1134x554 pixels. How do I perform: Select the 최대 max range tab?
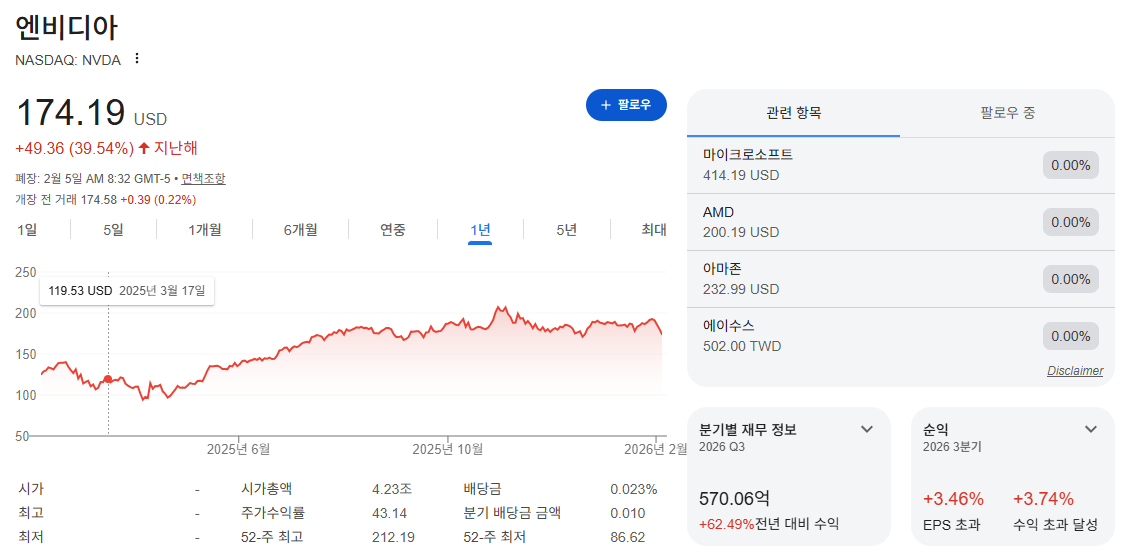click(x=653, y=230)
